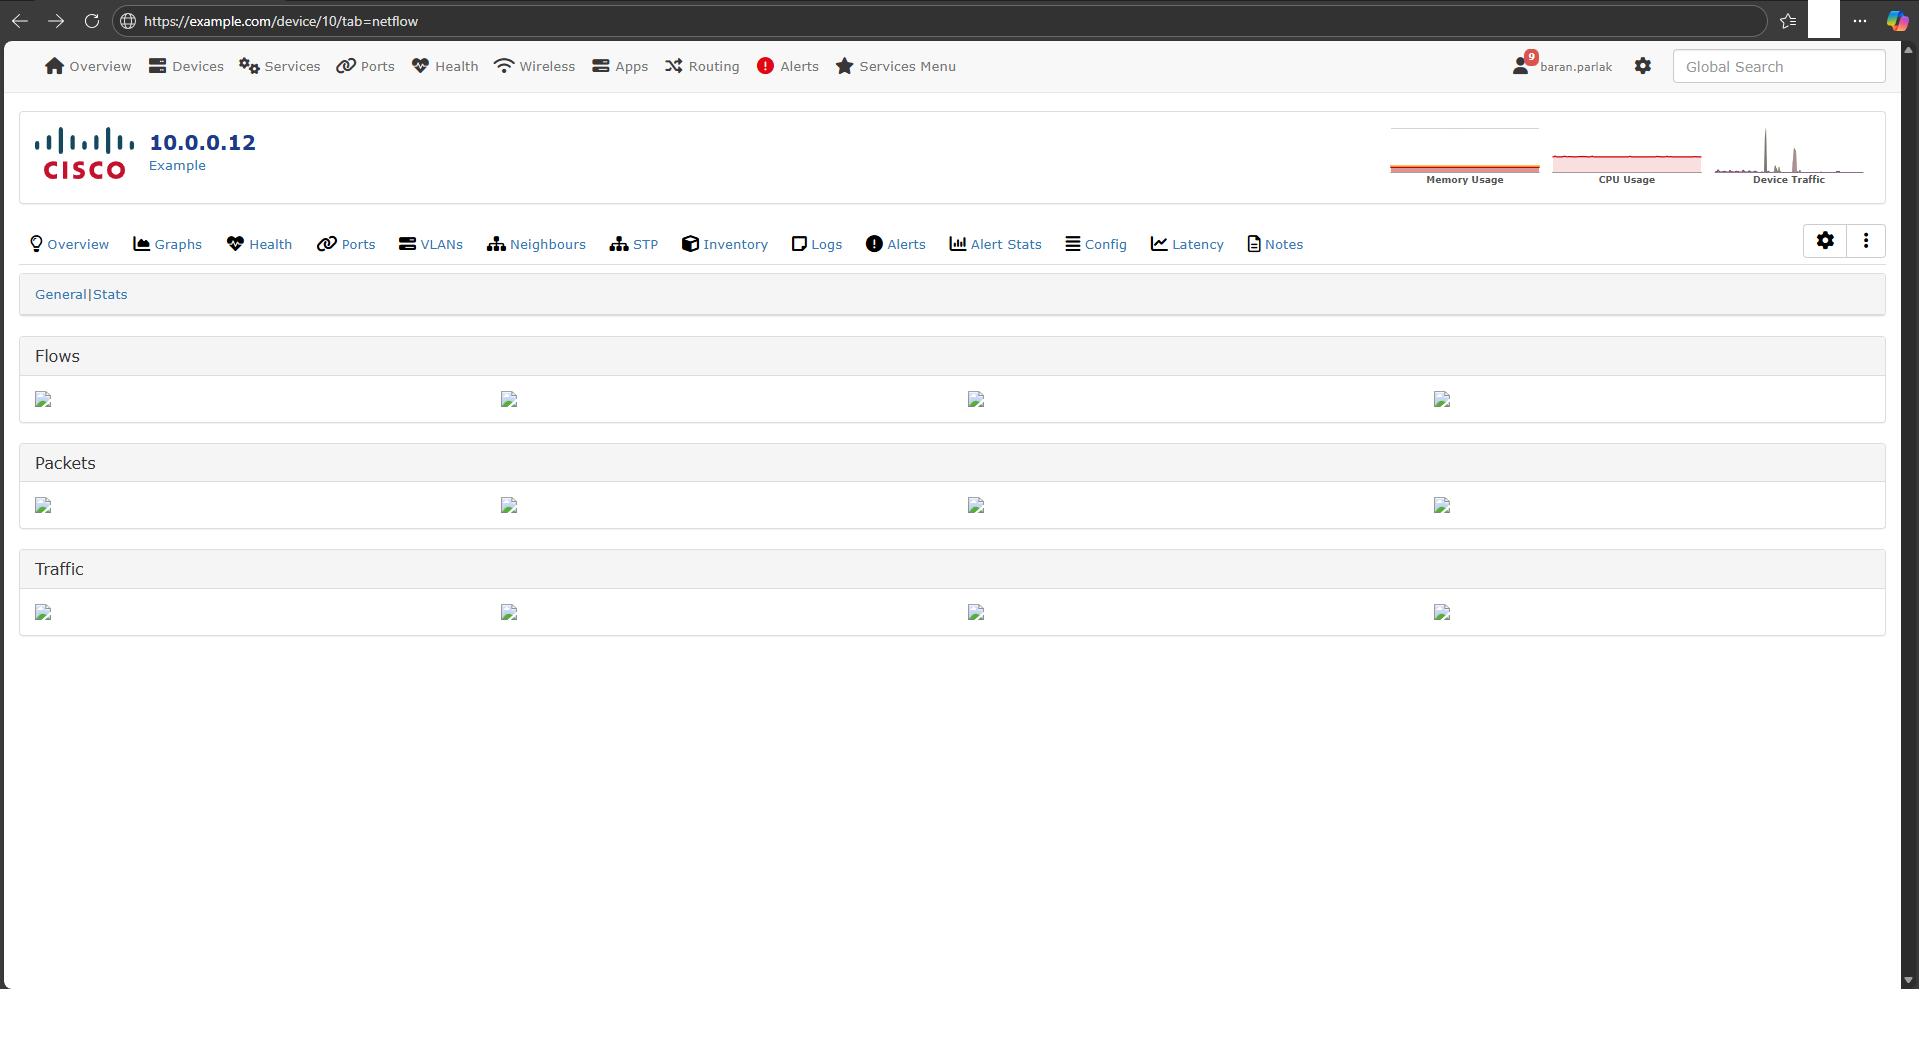Open third broken graph image under Flows
Viewport: 1919px width, 1040px height.
976,399
